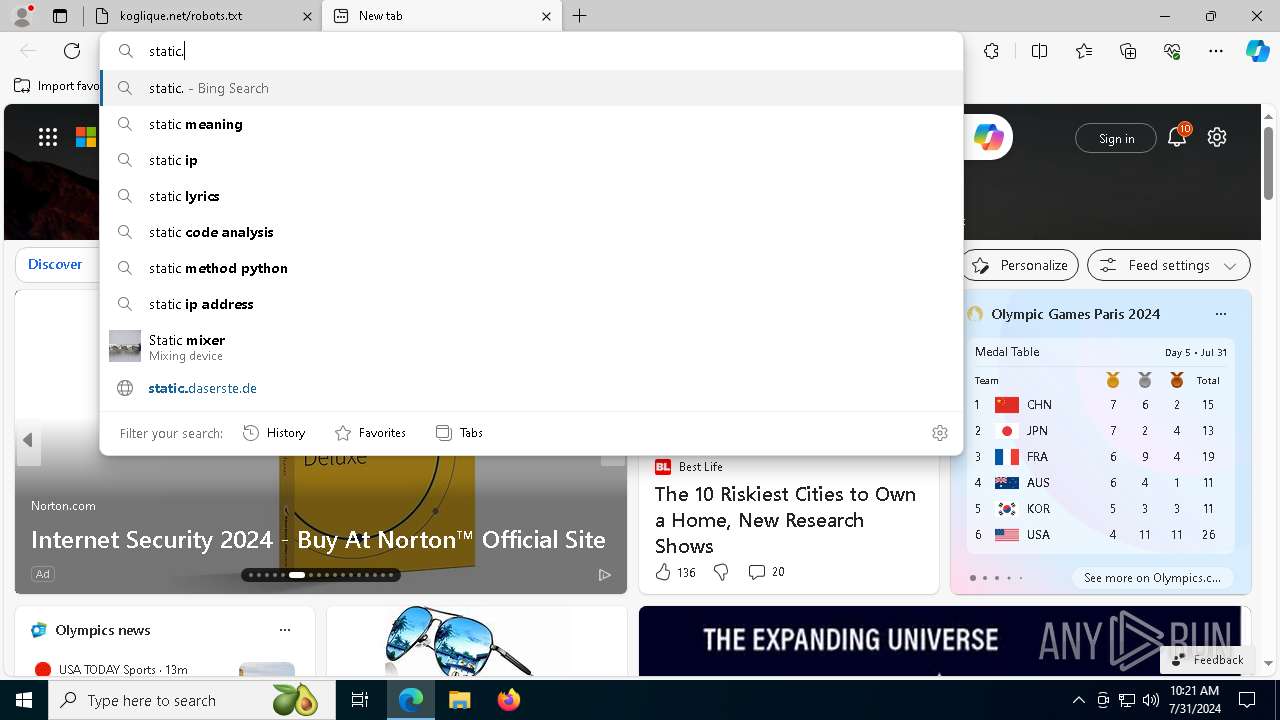Open the Collections toolbar icon

coord(1128,51)
